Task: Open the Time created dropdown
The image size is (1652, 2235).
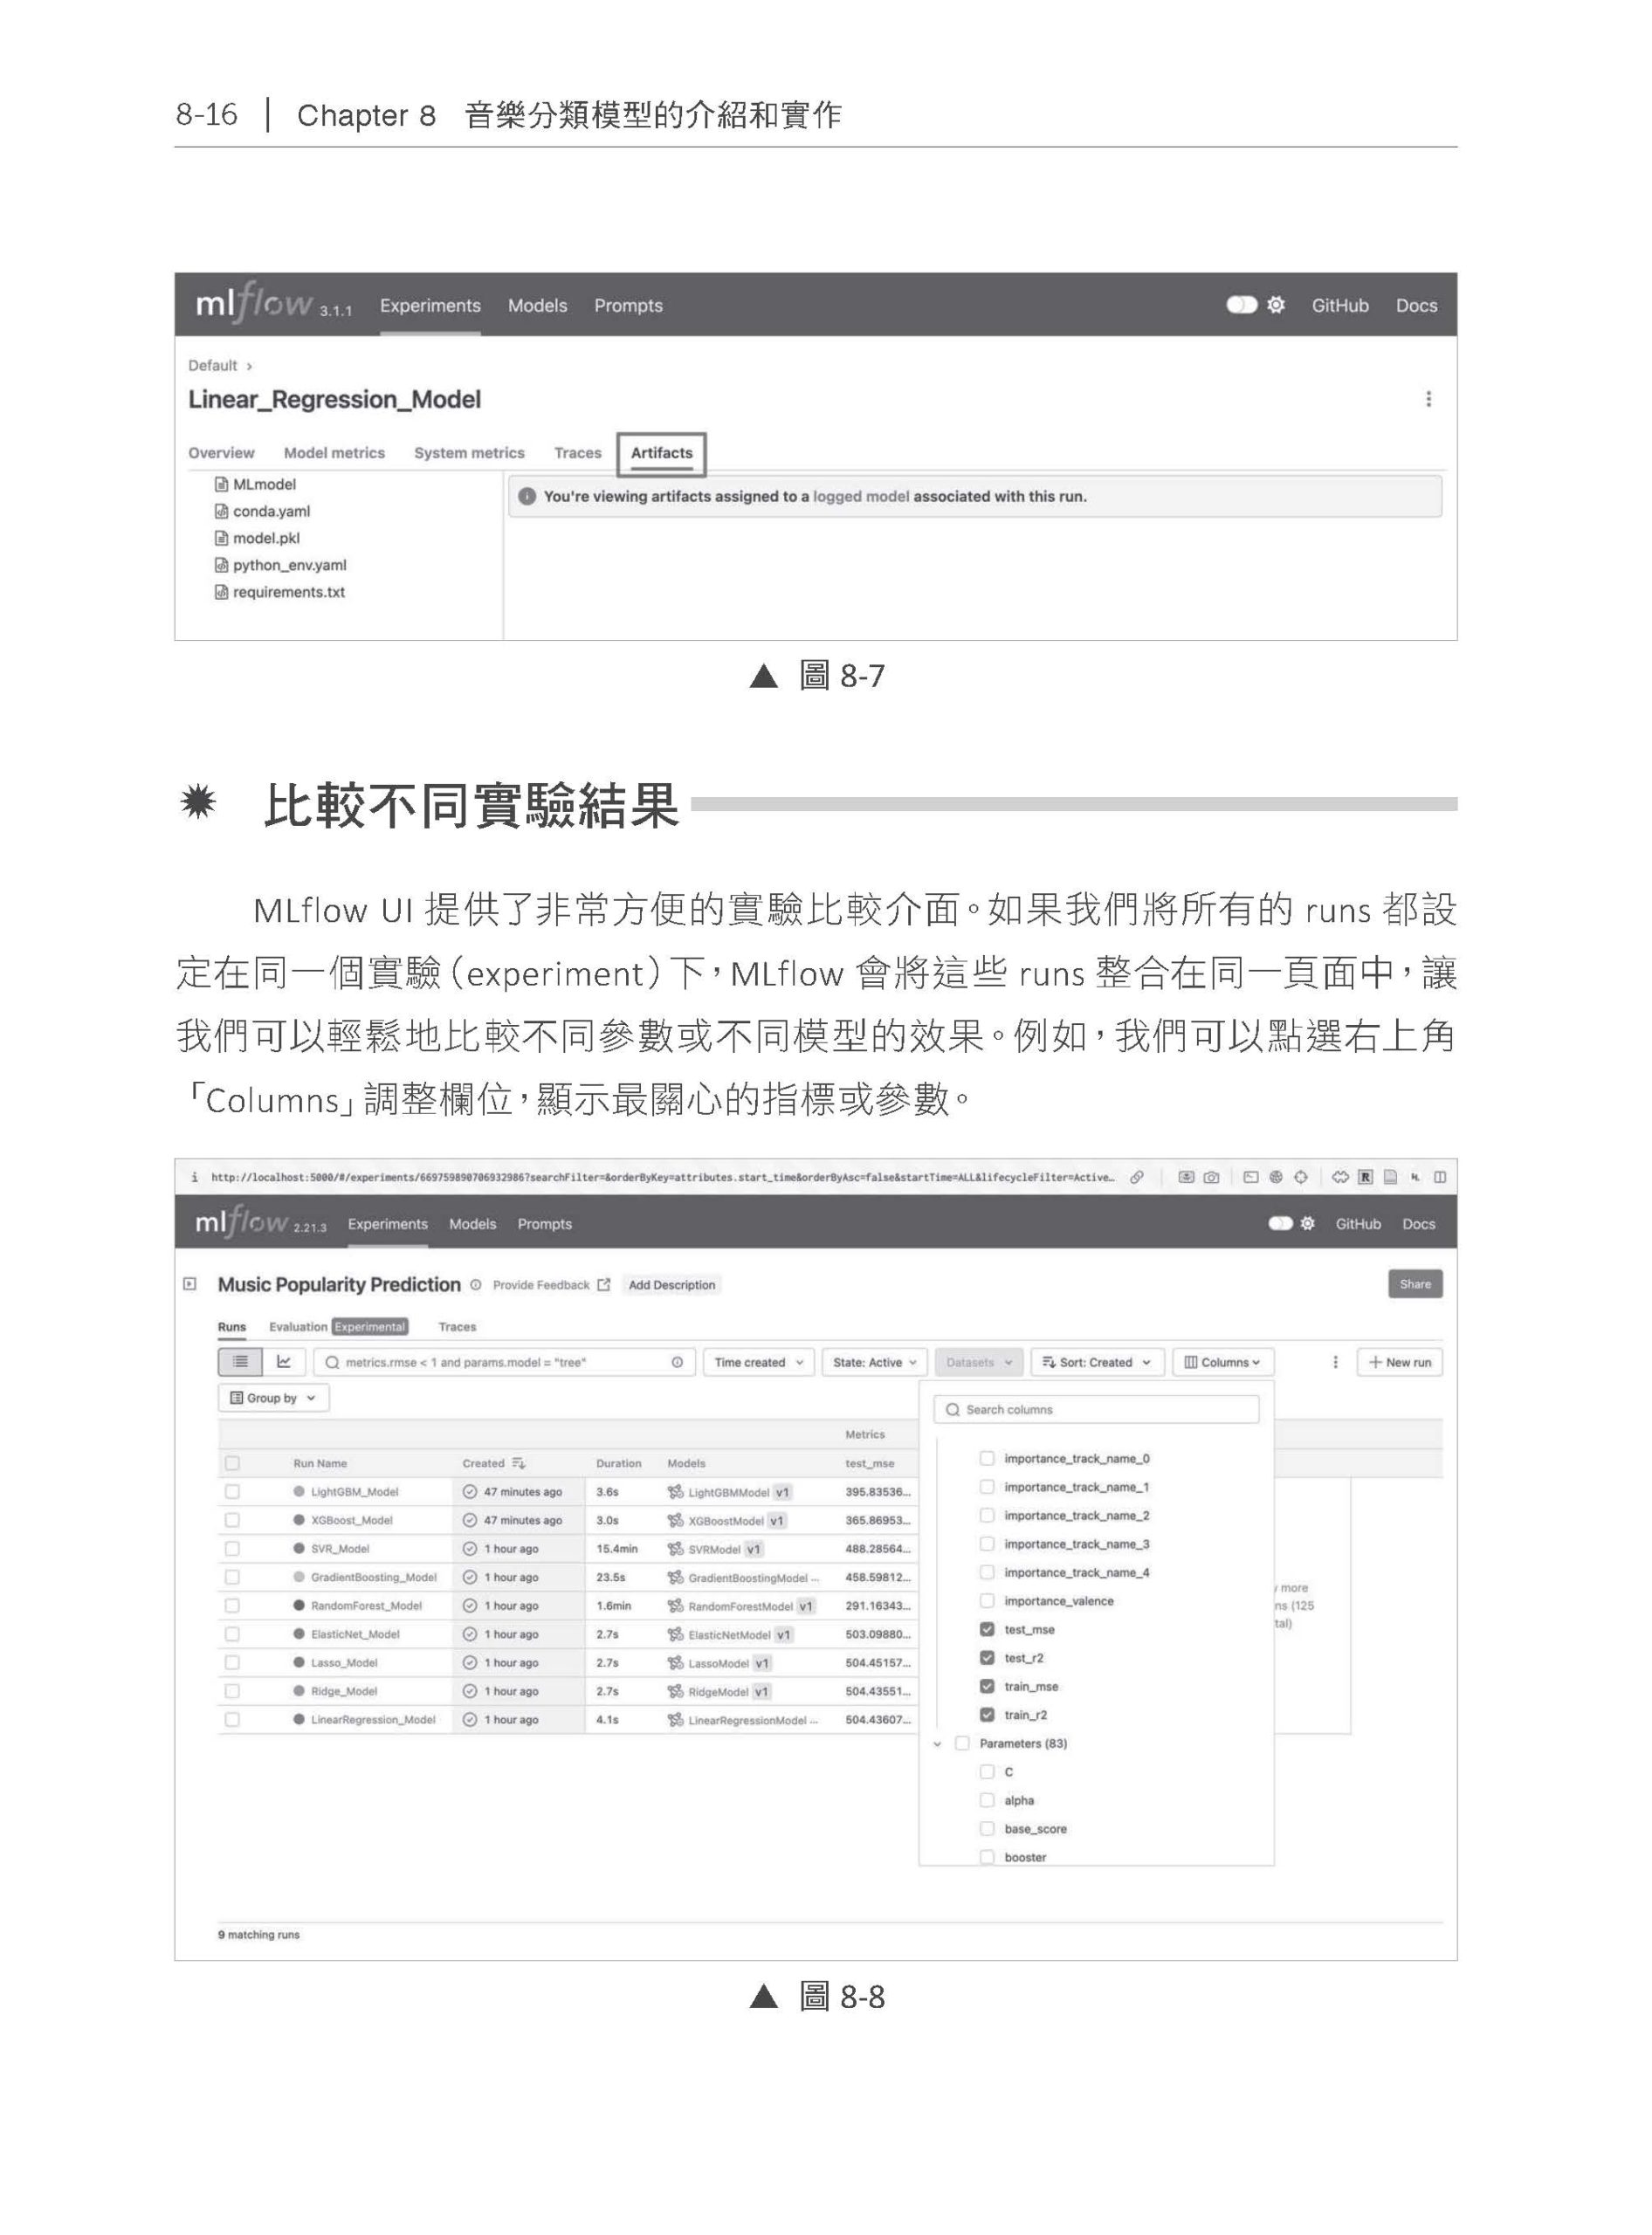Action: point(758,1362)
